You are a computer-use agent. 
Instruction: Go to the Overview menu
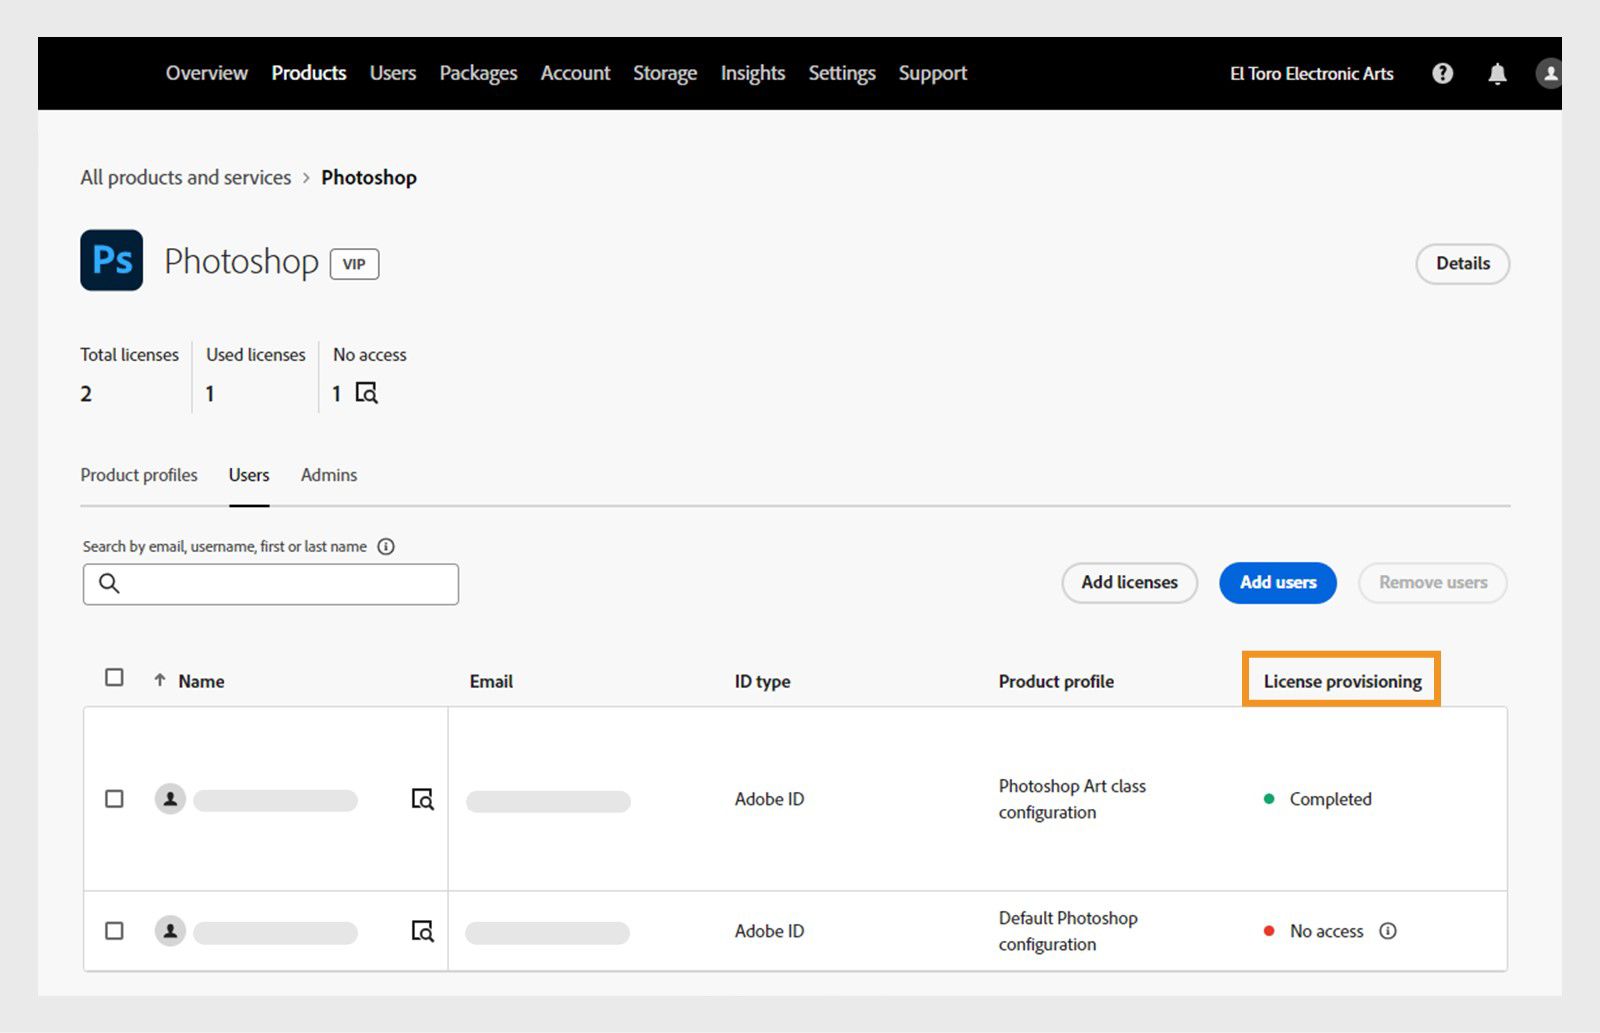coord(207,73)
